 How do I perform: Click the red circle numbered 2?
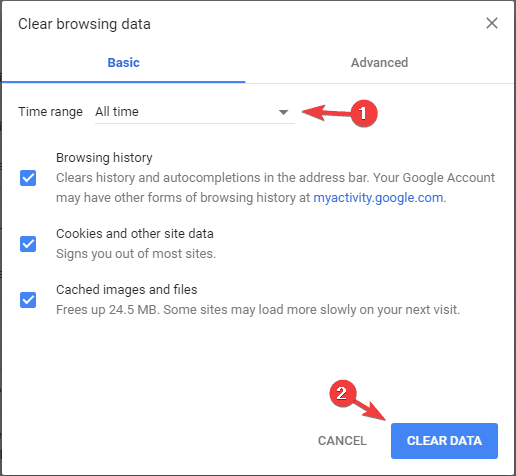[343, 393]
